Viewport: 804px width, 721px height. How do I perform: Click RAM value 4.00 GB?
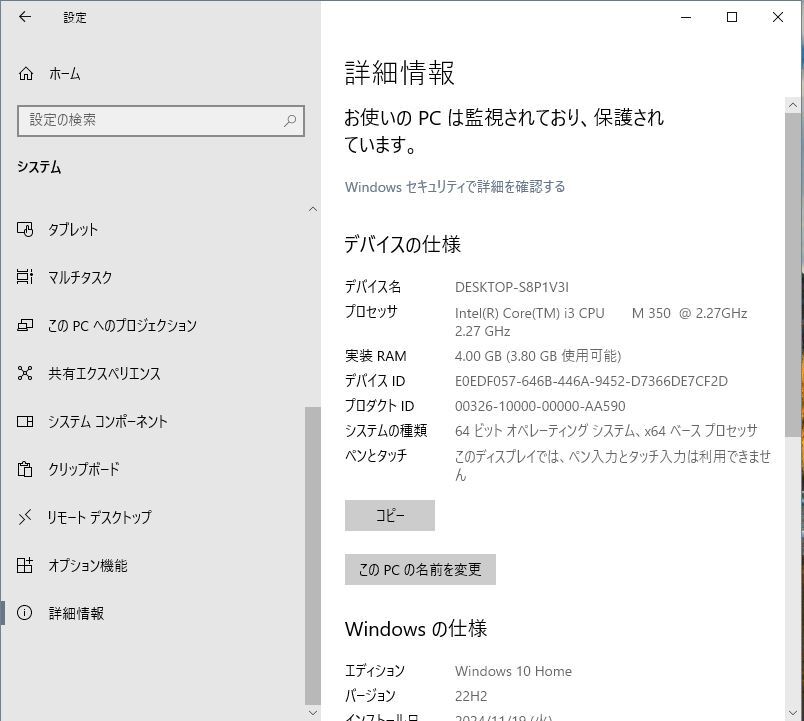click(538, 356)
